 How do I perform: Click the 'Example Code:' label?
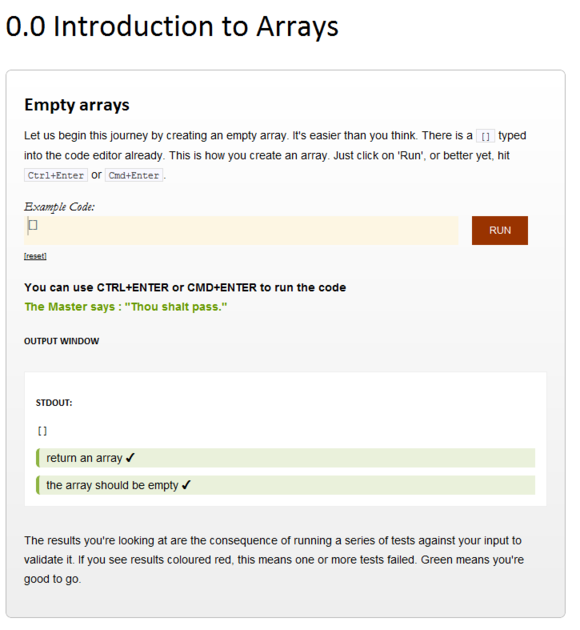point(59,207)
